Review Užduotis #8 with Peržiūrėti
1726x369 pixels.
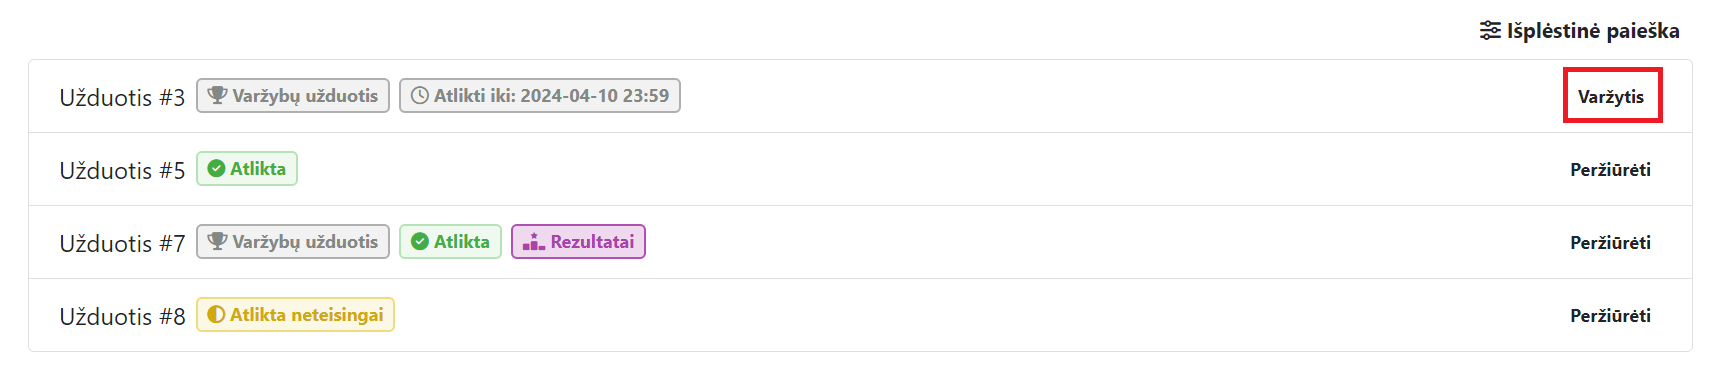(x=1610, y=316)
